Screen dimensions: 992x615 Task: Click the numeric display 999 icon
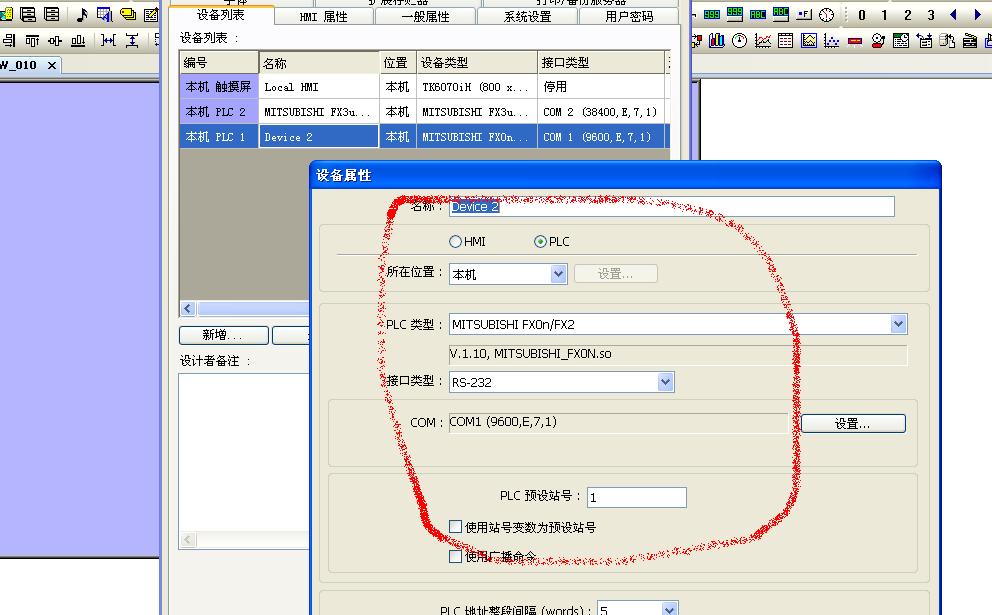[x=711, y=15]
